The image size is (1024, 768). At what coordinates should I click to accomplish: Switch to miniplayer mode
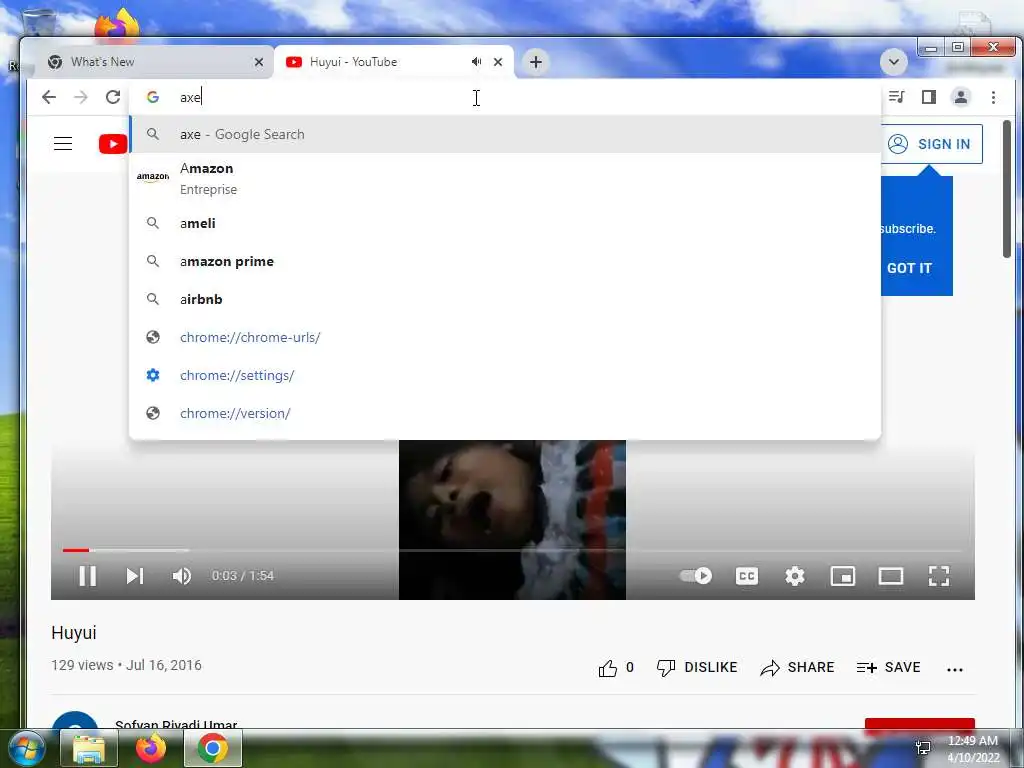pos(842,576)
